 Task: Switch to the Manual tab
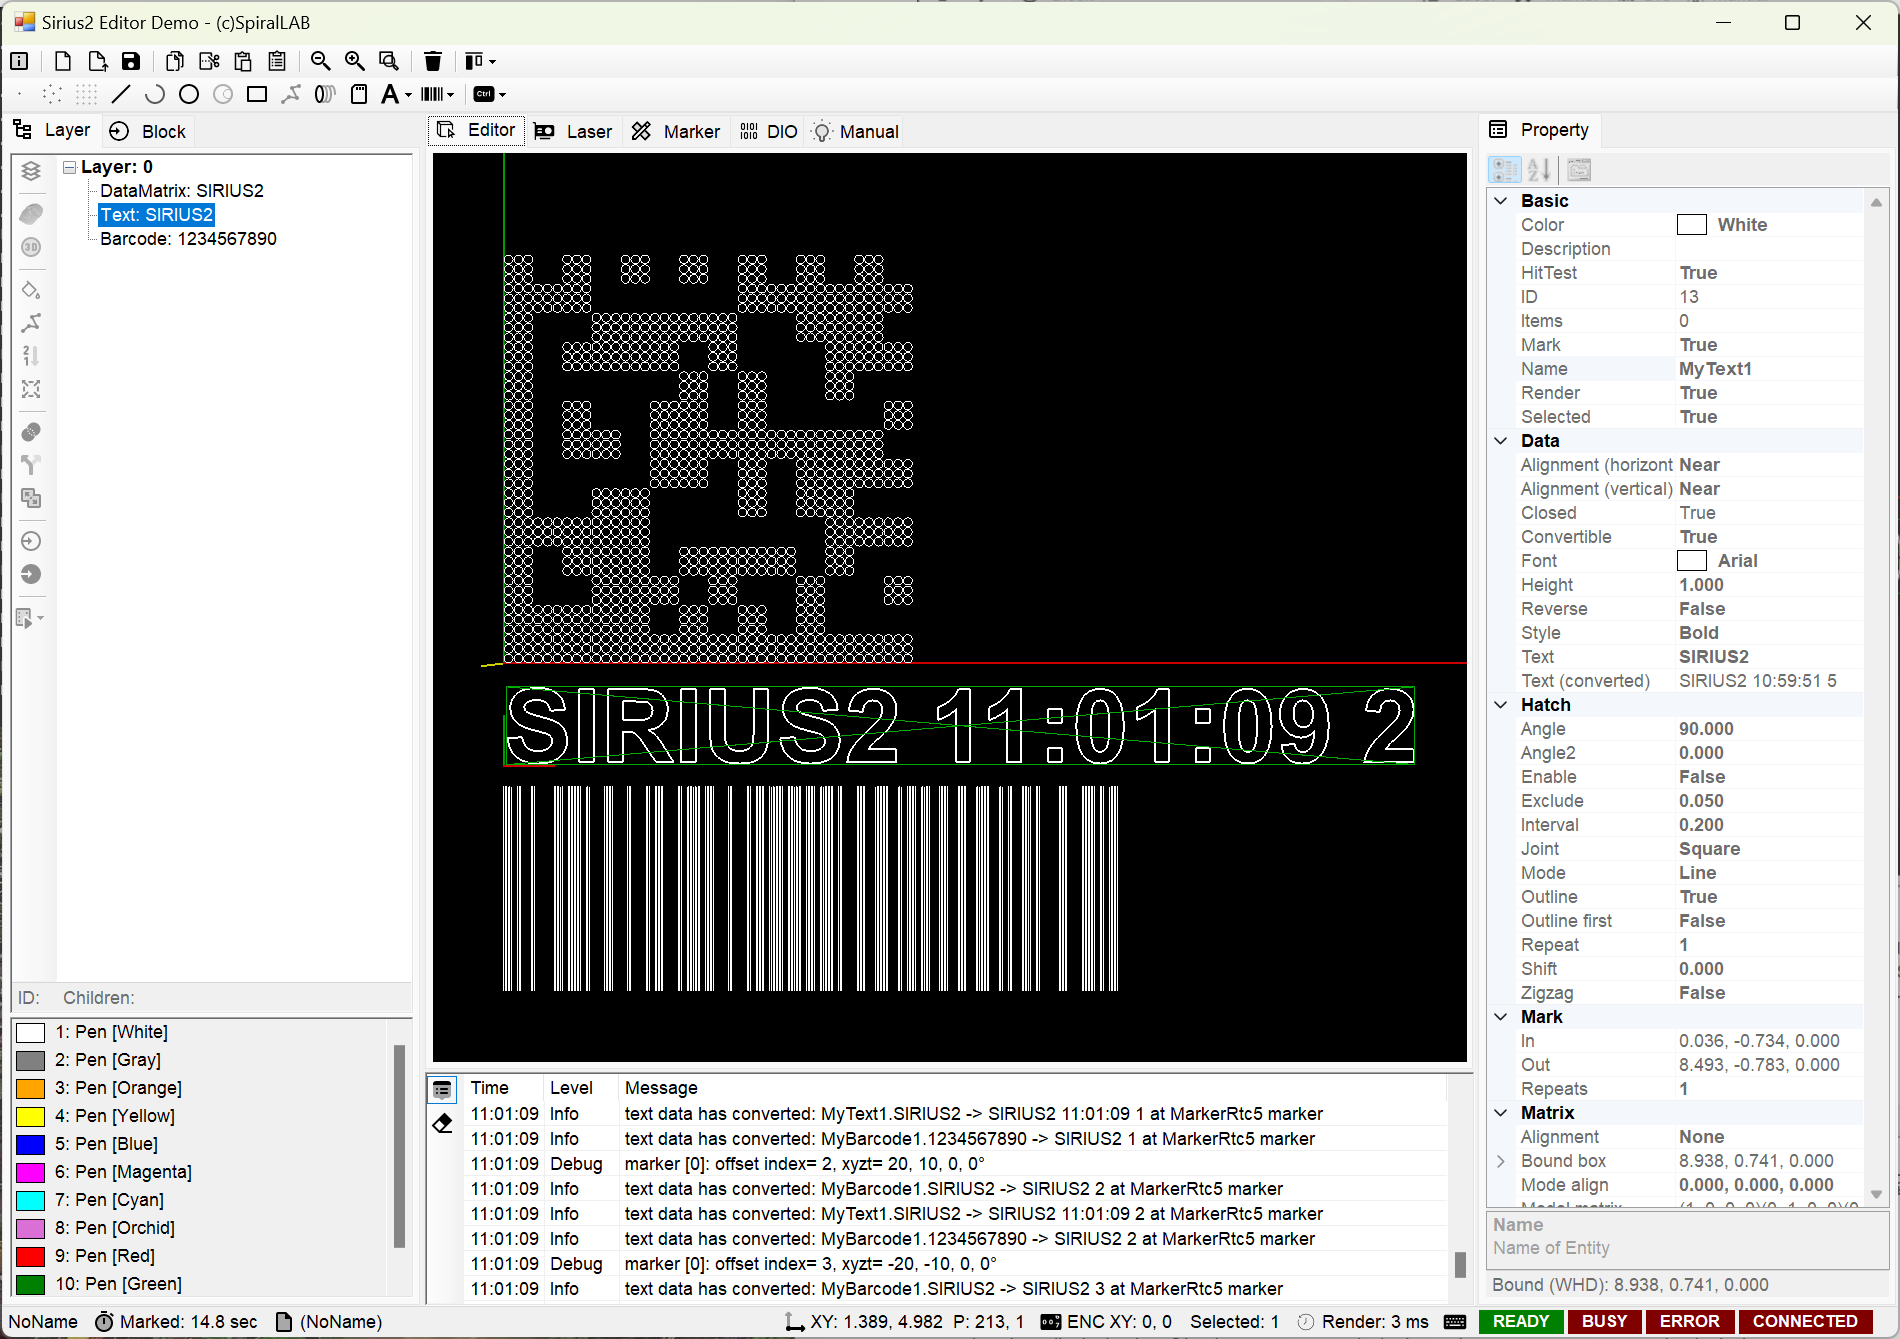point(856,131)
